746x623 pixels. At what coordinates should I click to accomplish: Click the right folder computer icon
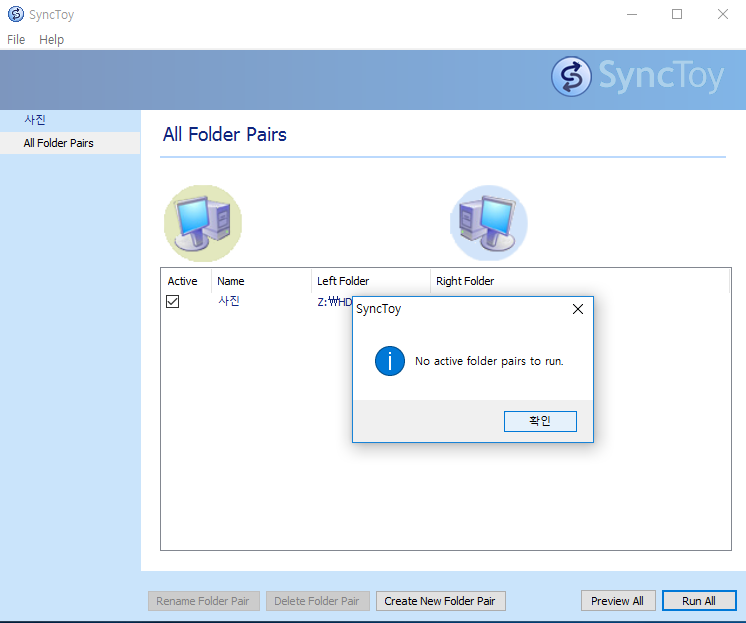point(489,223)
